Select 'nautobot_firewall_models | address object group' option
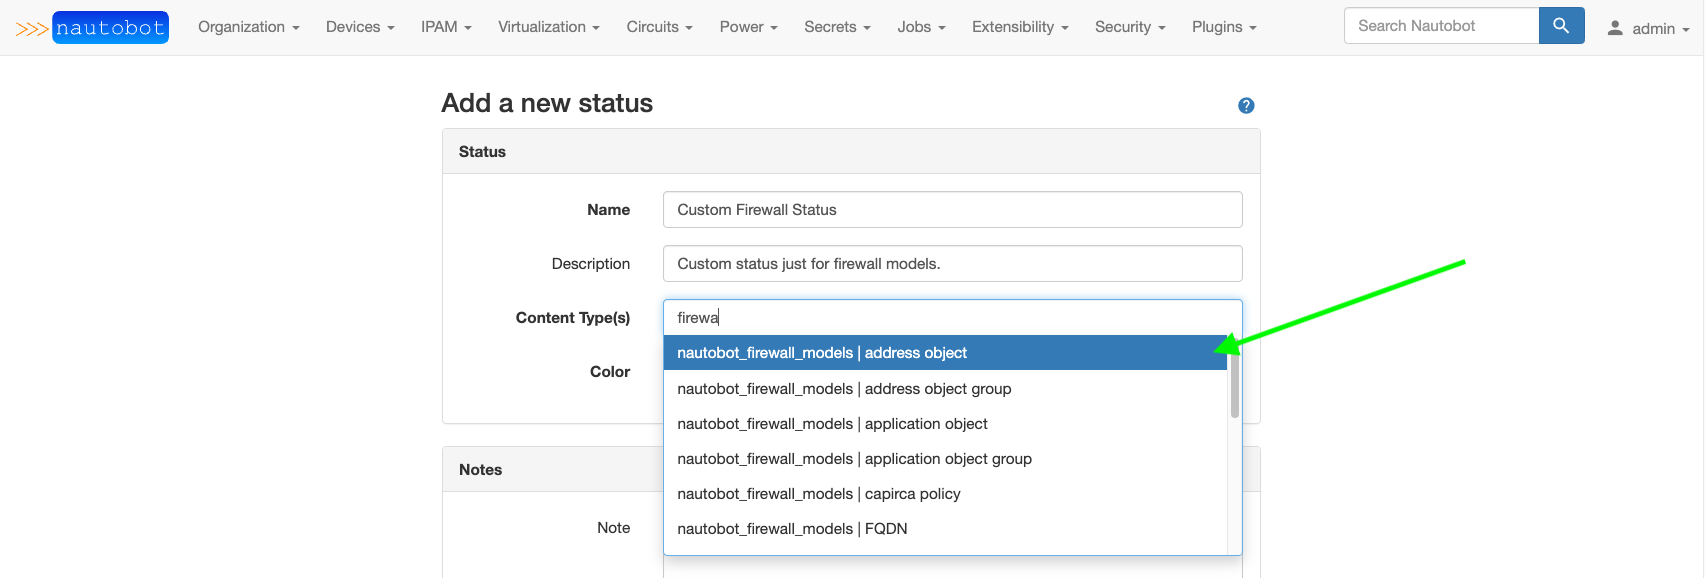This screenshot has width=1705, height=578. pos(945,389)
